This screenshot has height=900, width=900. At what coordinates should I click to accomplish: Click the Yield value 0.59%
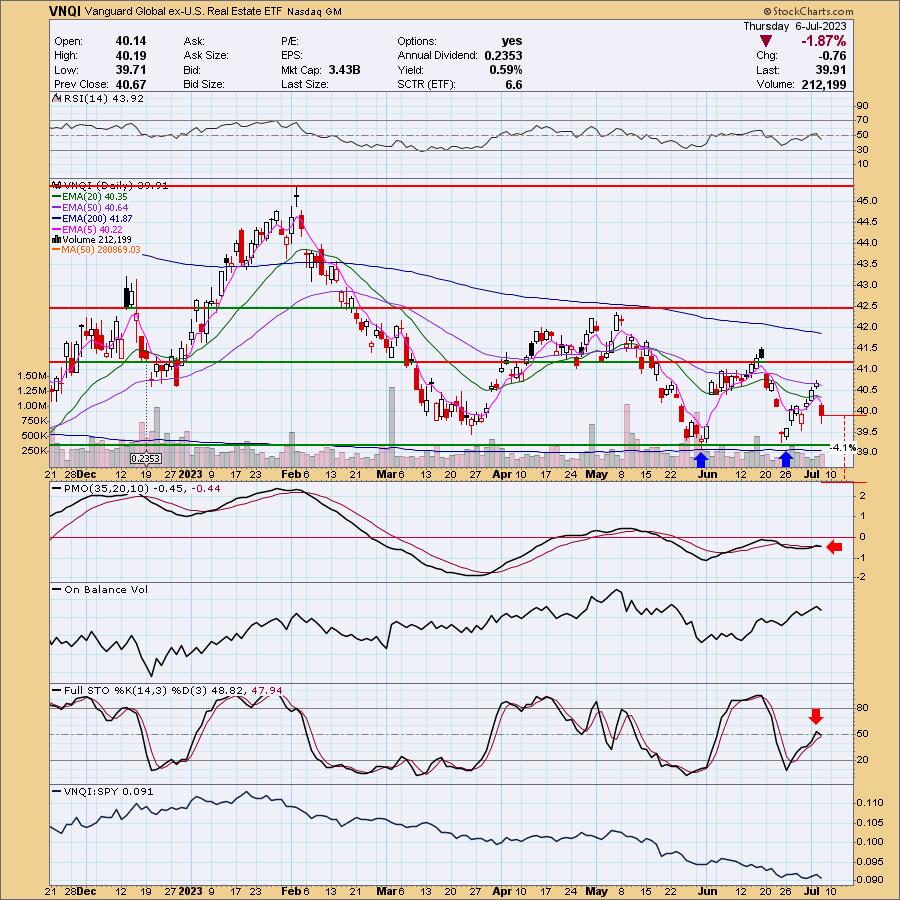[506, 70]
